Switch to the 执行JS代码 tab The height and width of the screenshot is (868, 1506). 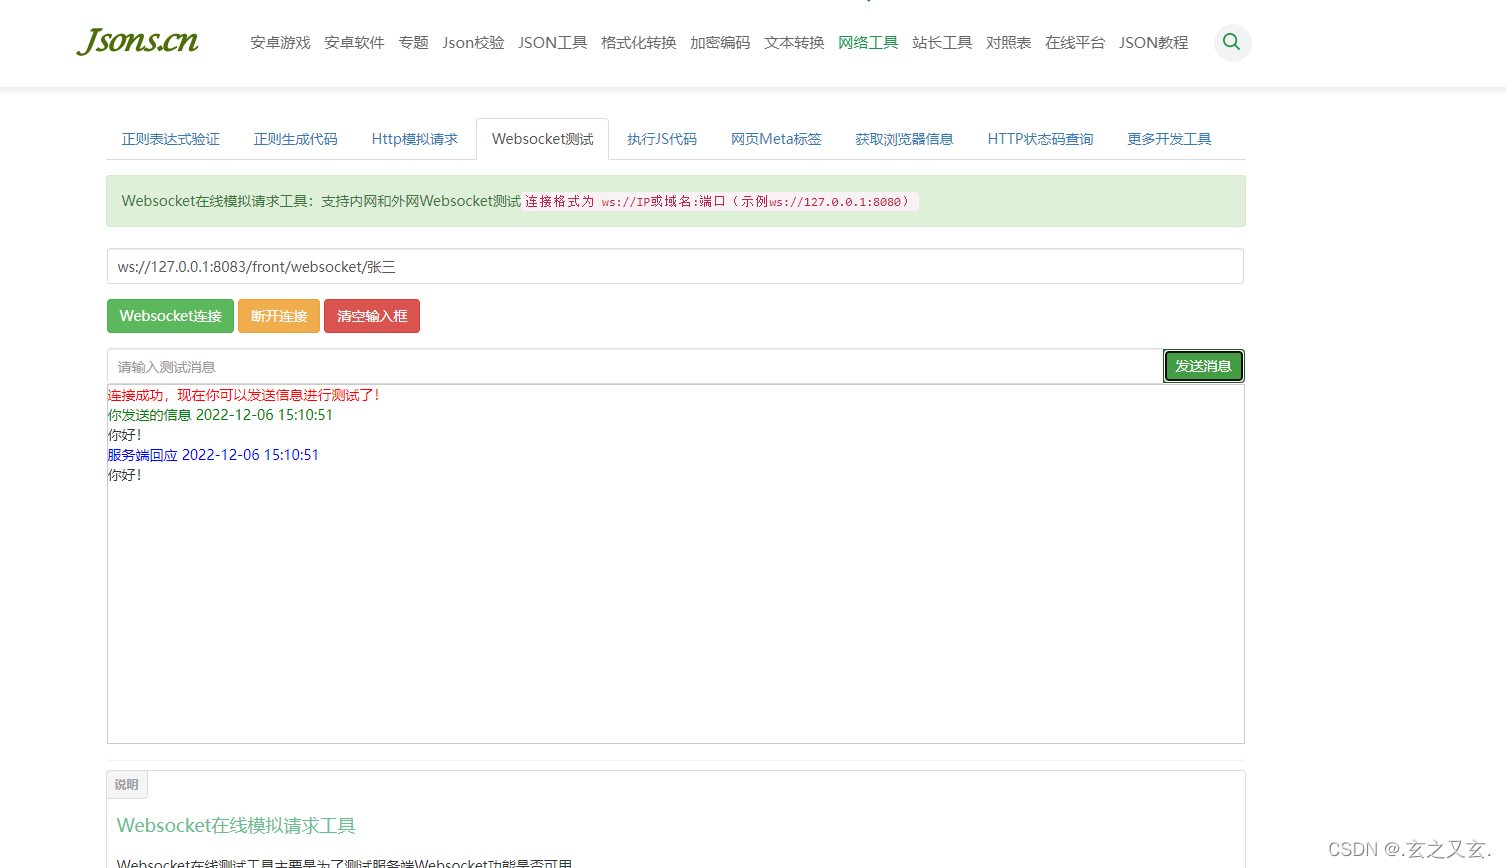tap(662, 139)
